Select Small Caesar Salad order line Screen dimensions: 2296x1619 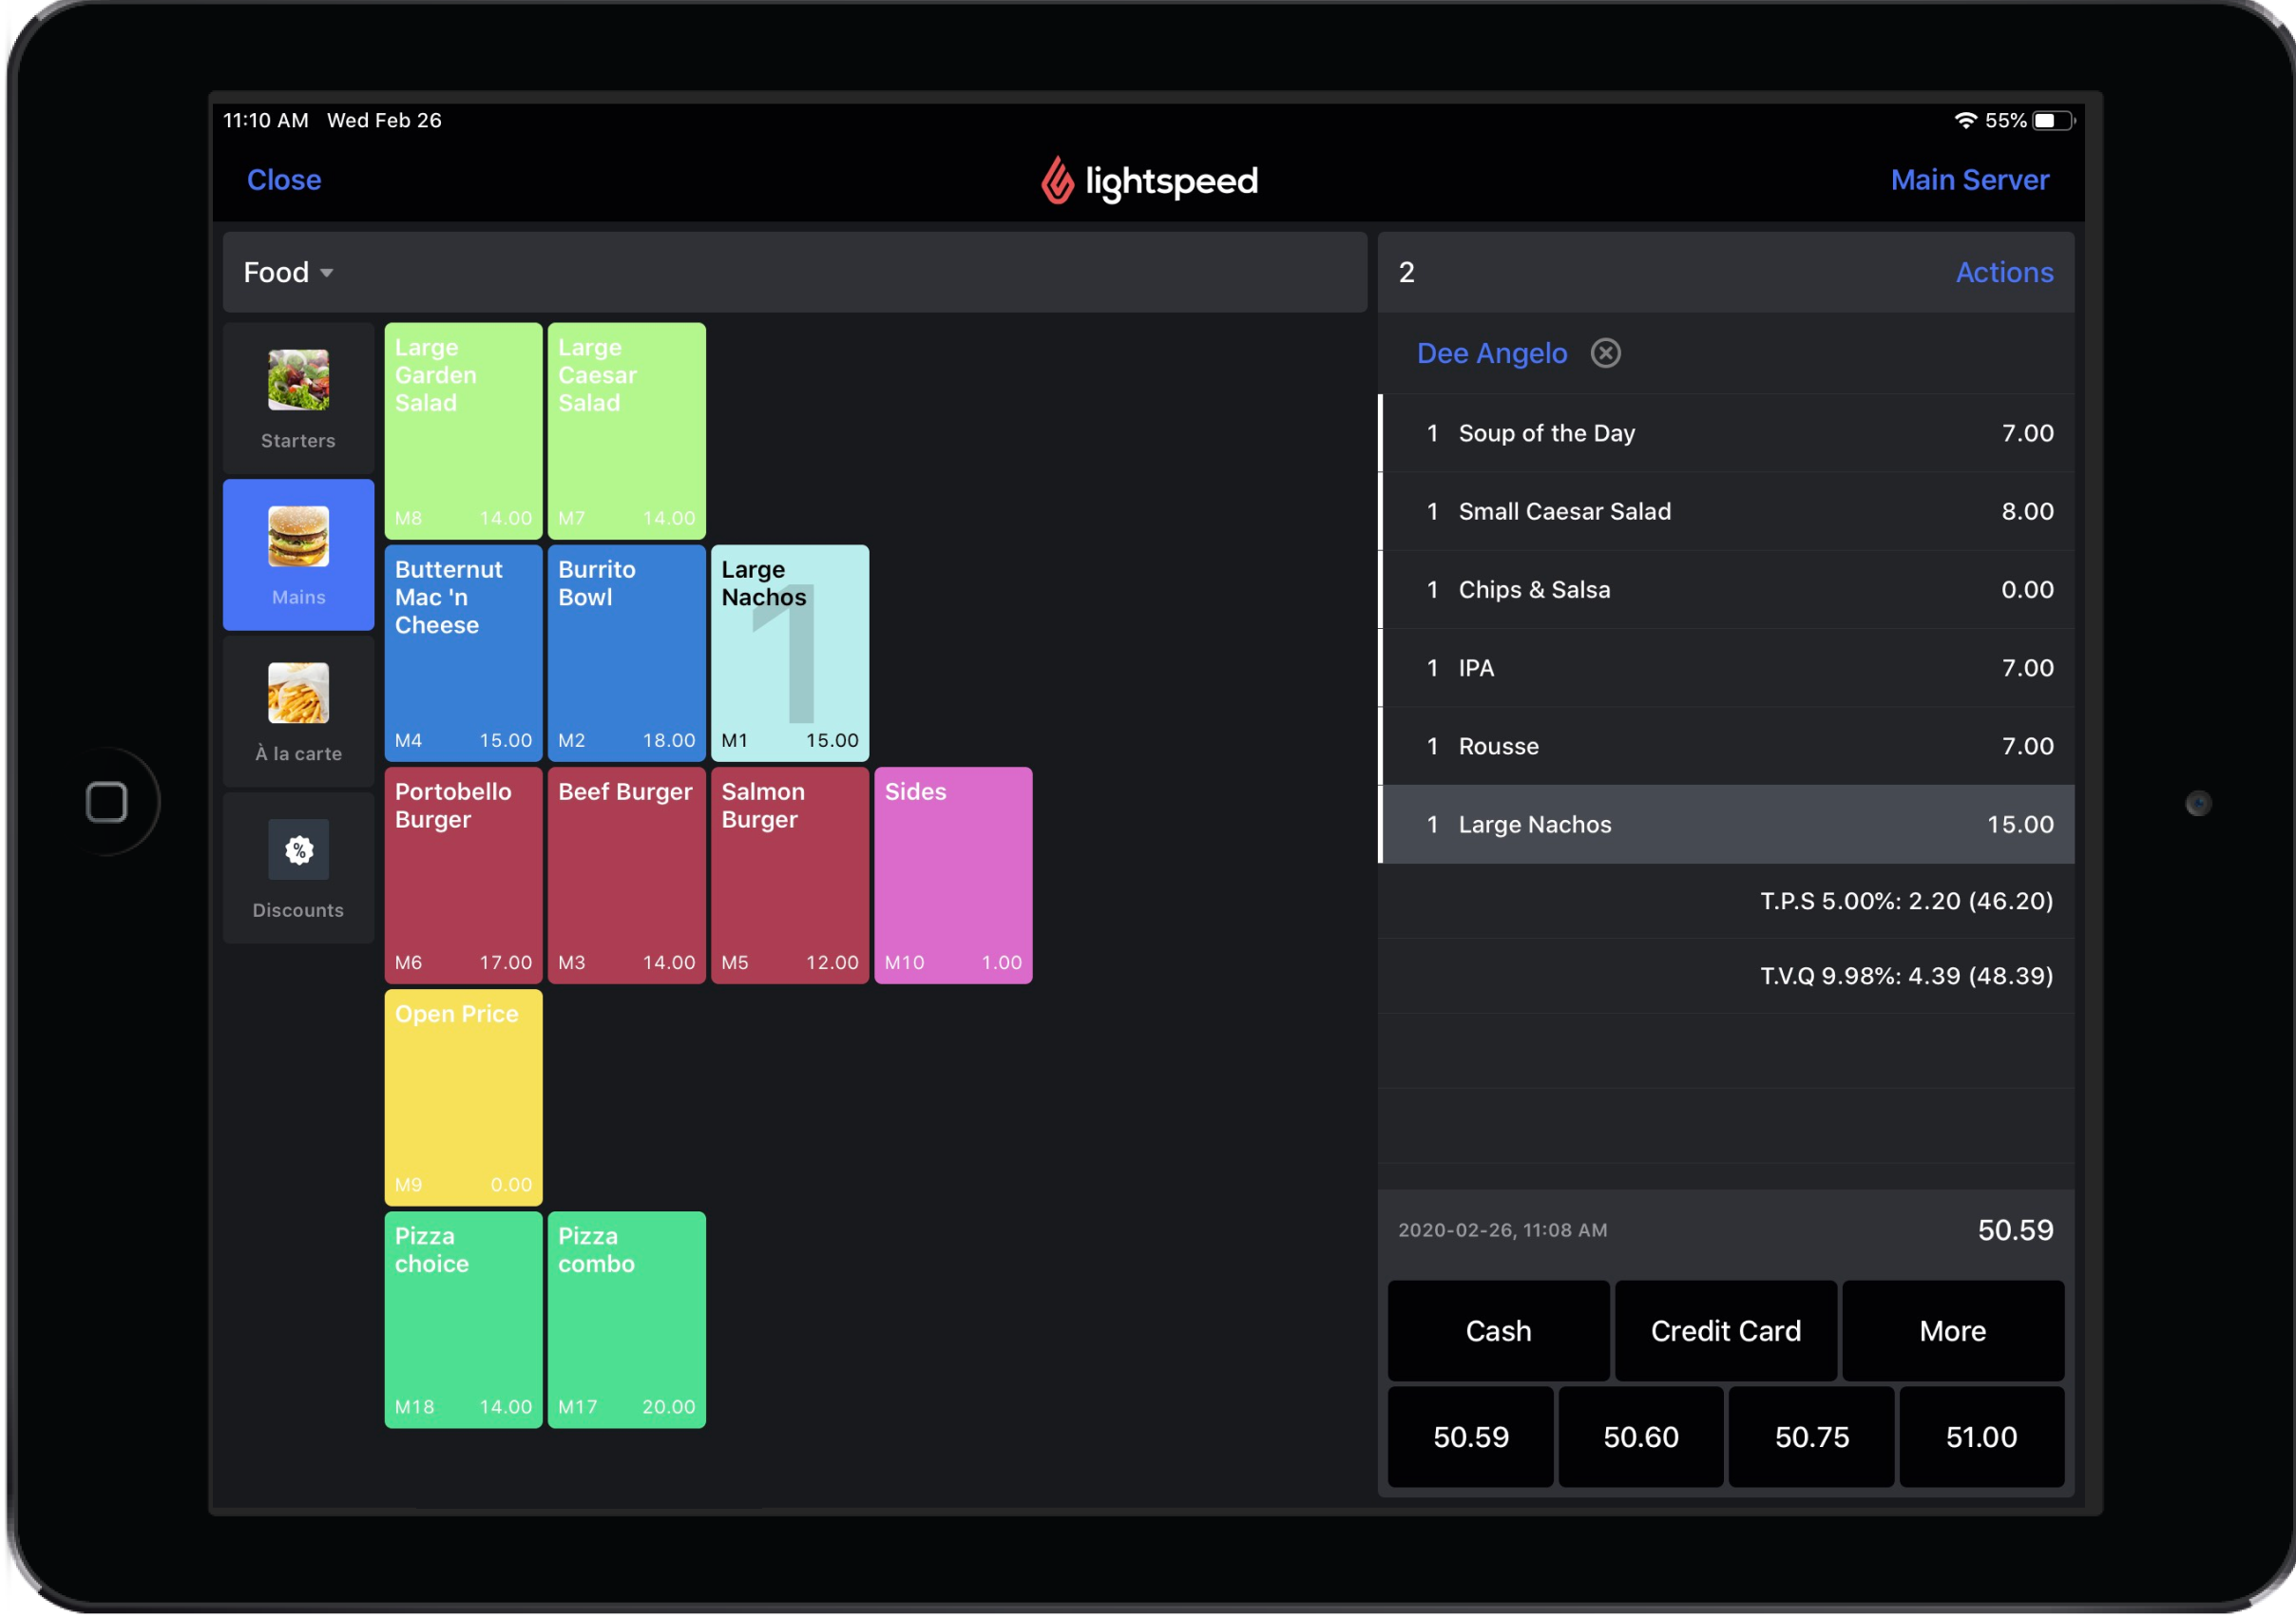click(1727, 511)
